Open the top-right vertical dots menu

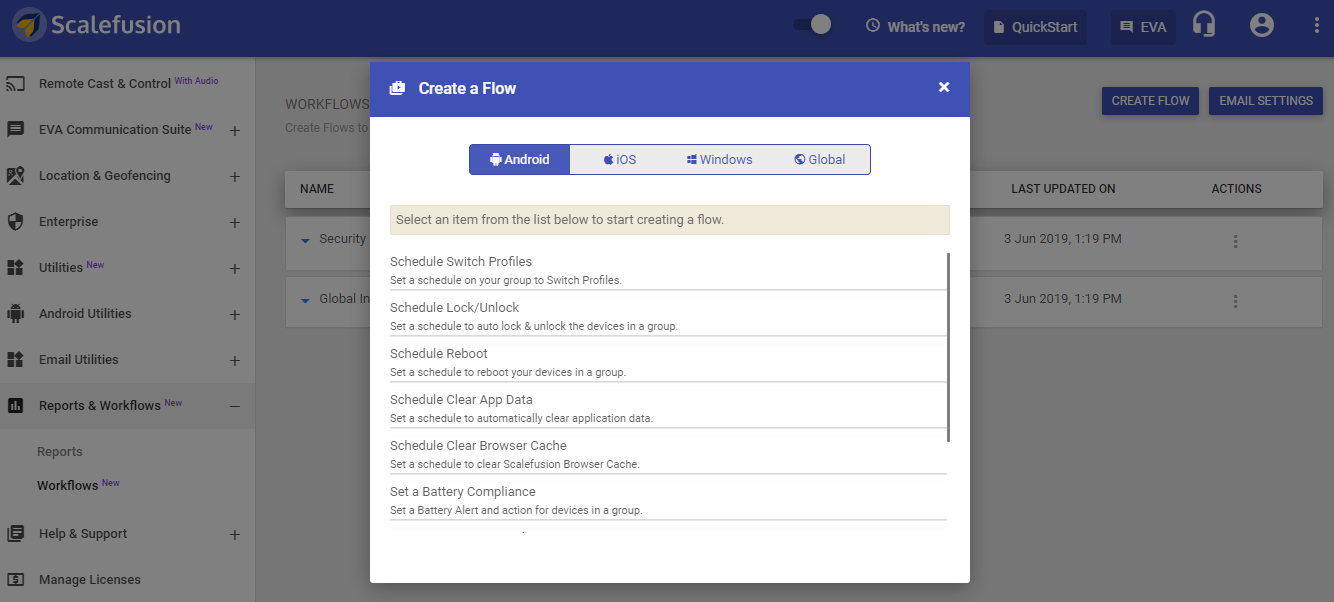[x=1316, y=26]
